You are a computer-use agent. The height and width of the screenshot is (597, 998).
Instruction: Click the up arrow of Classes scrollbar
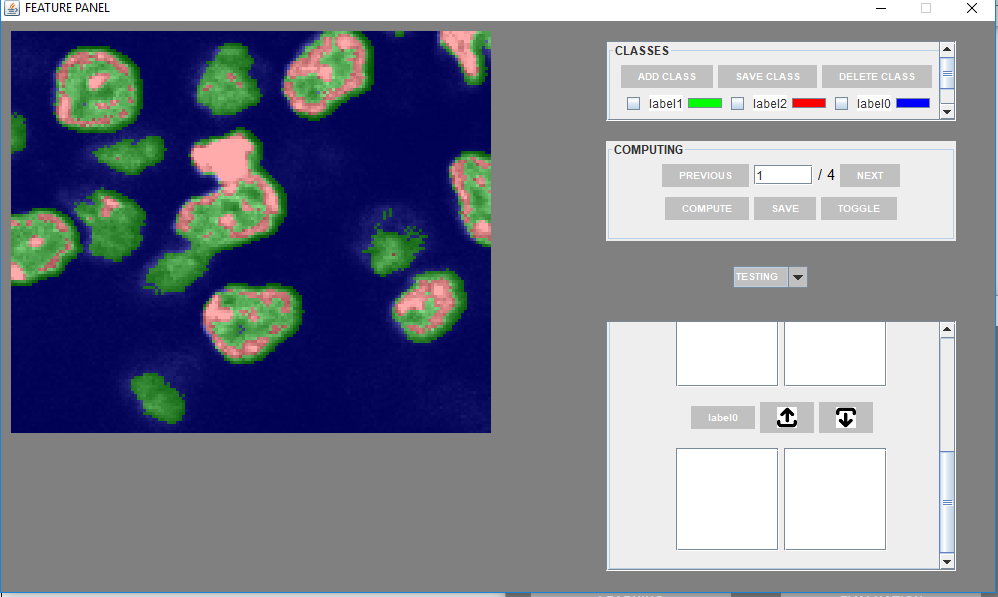(x=947, y=50)
